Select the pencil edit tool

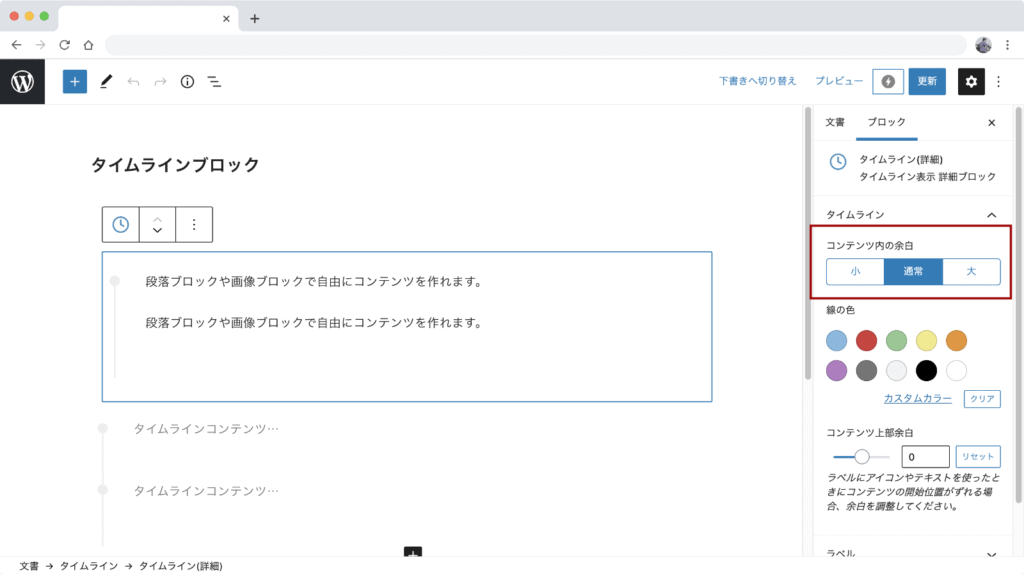tap(106, 82)
